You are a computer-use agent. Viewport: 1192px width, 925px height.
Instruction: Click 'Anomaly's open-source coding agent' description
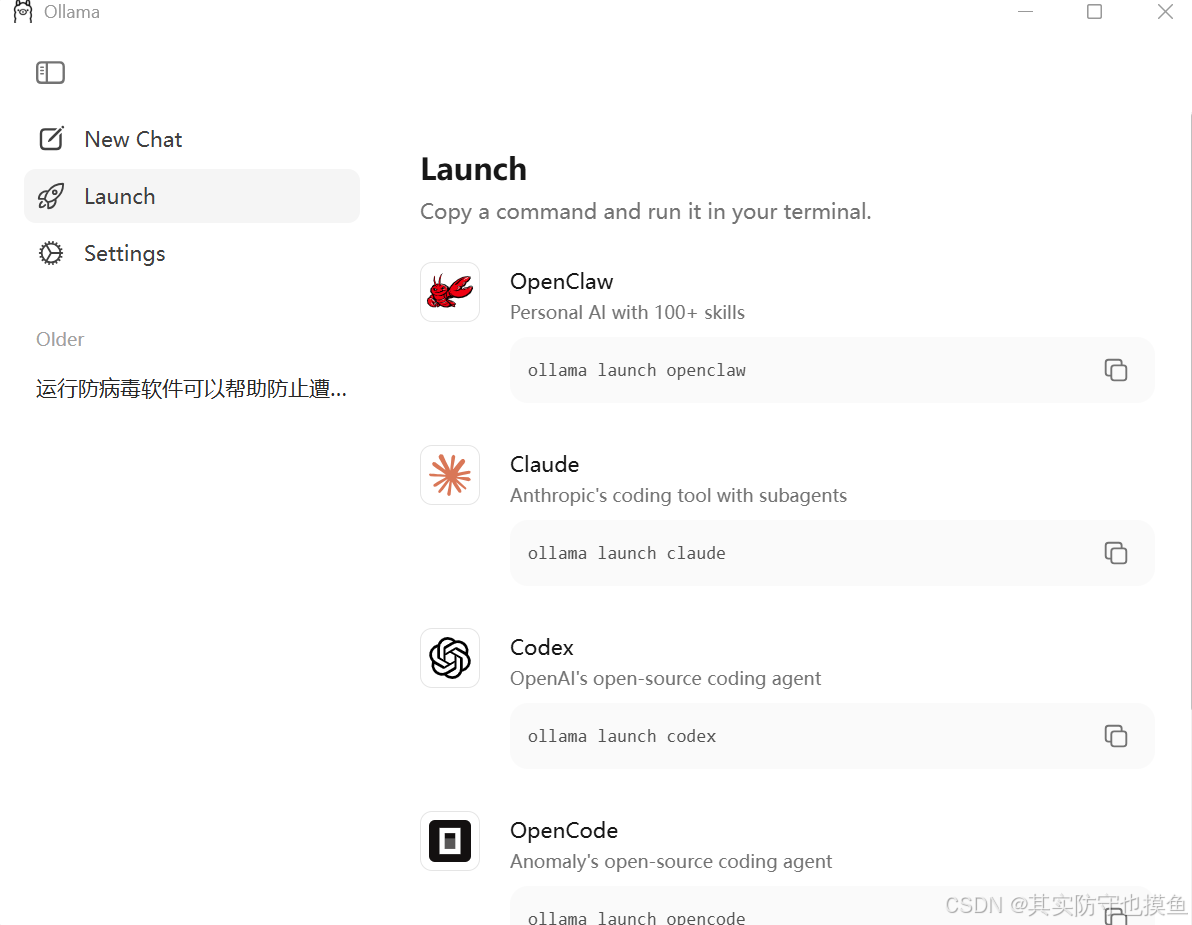(x=670, y=862)
